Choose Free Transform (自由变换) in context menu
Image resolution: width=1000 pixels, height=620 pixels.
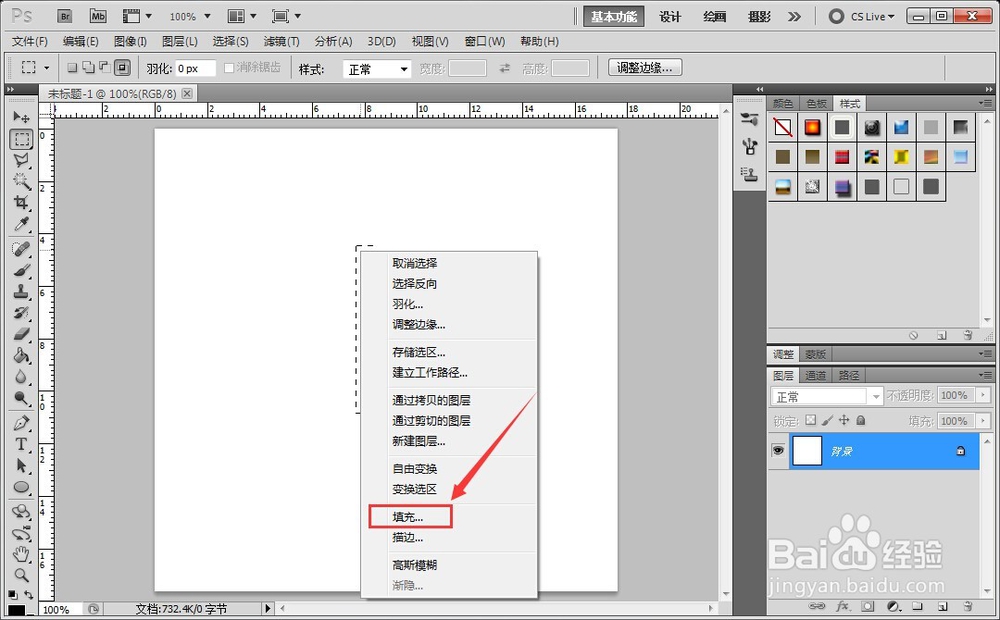coord(415,469)
